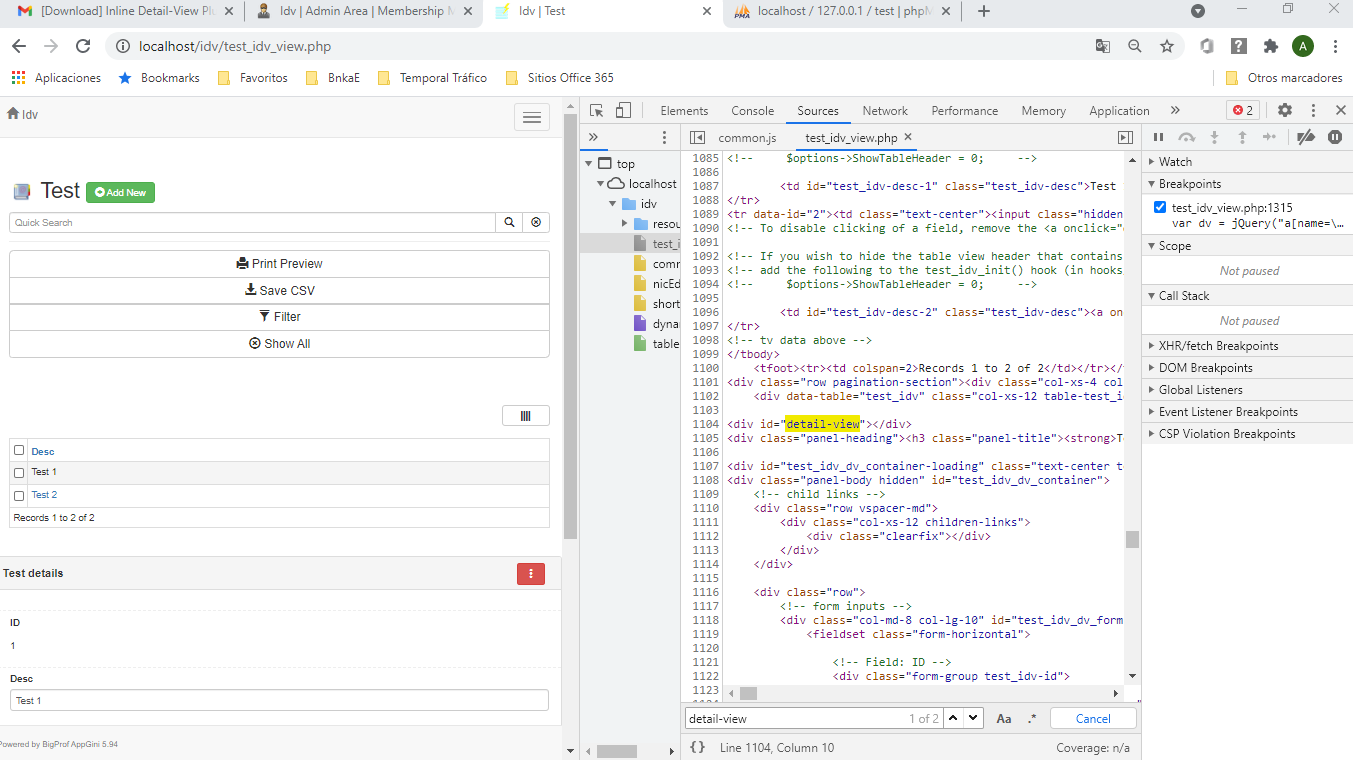Viewport: 1353px width, 760px height.
Task: Click the source code vertical scrollbar thumb
Action: tap(1132, 539)
